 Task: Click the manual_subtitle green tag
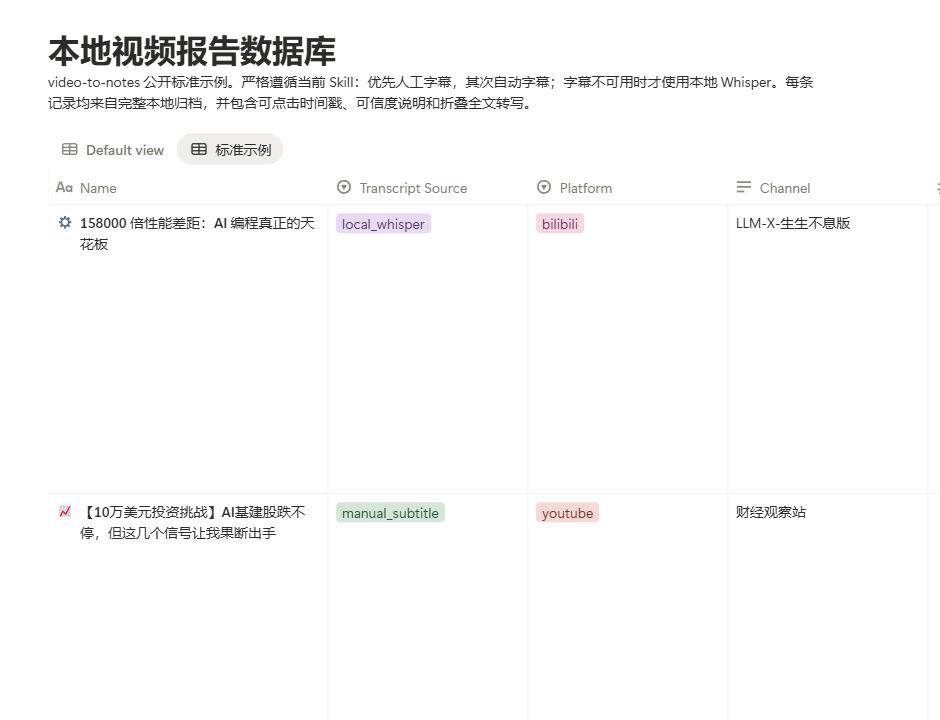pos(390,513)
